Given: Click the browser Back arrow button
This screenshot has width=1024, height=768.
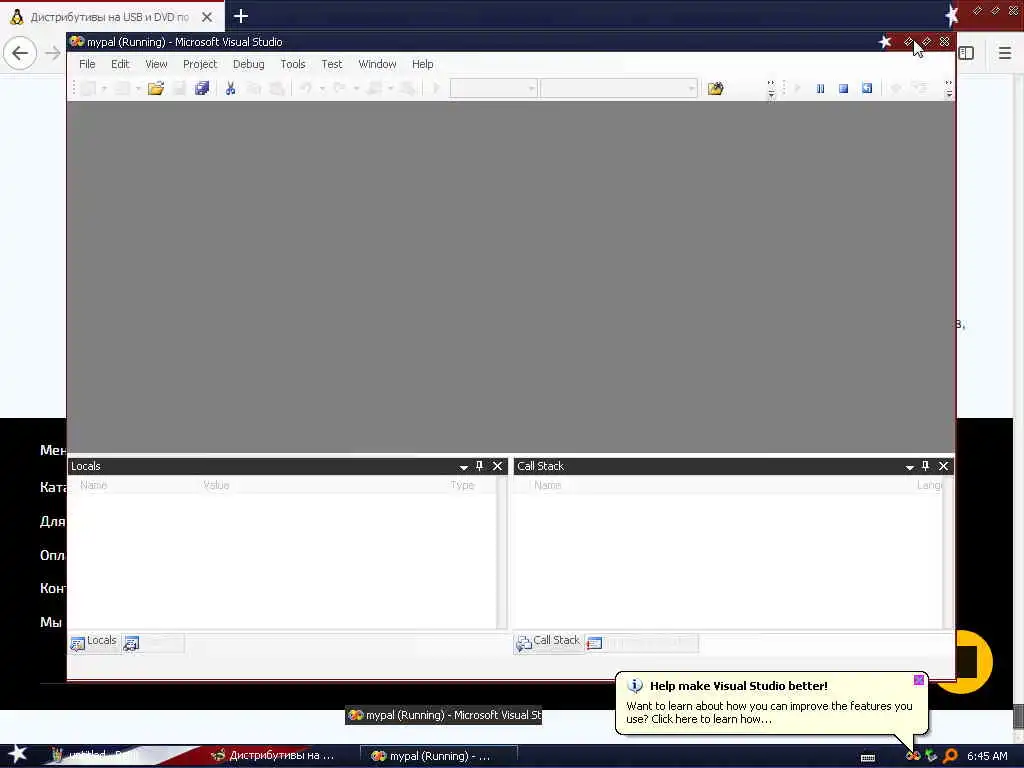Looking at the screenshot, I should [20, 53].
